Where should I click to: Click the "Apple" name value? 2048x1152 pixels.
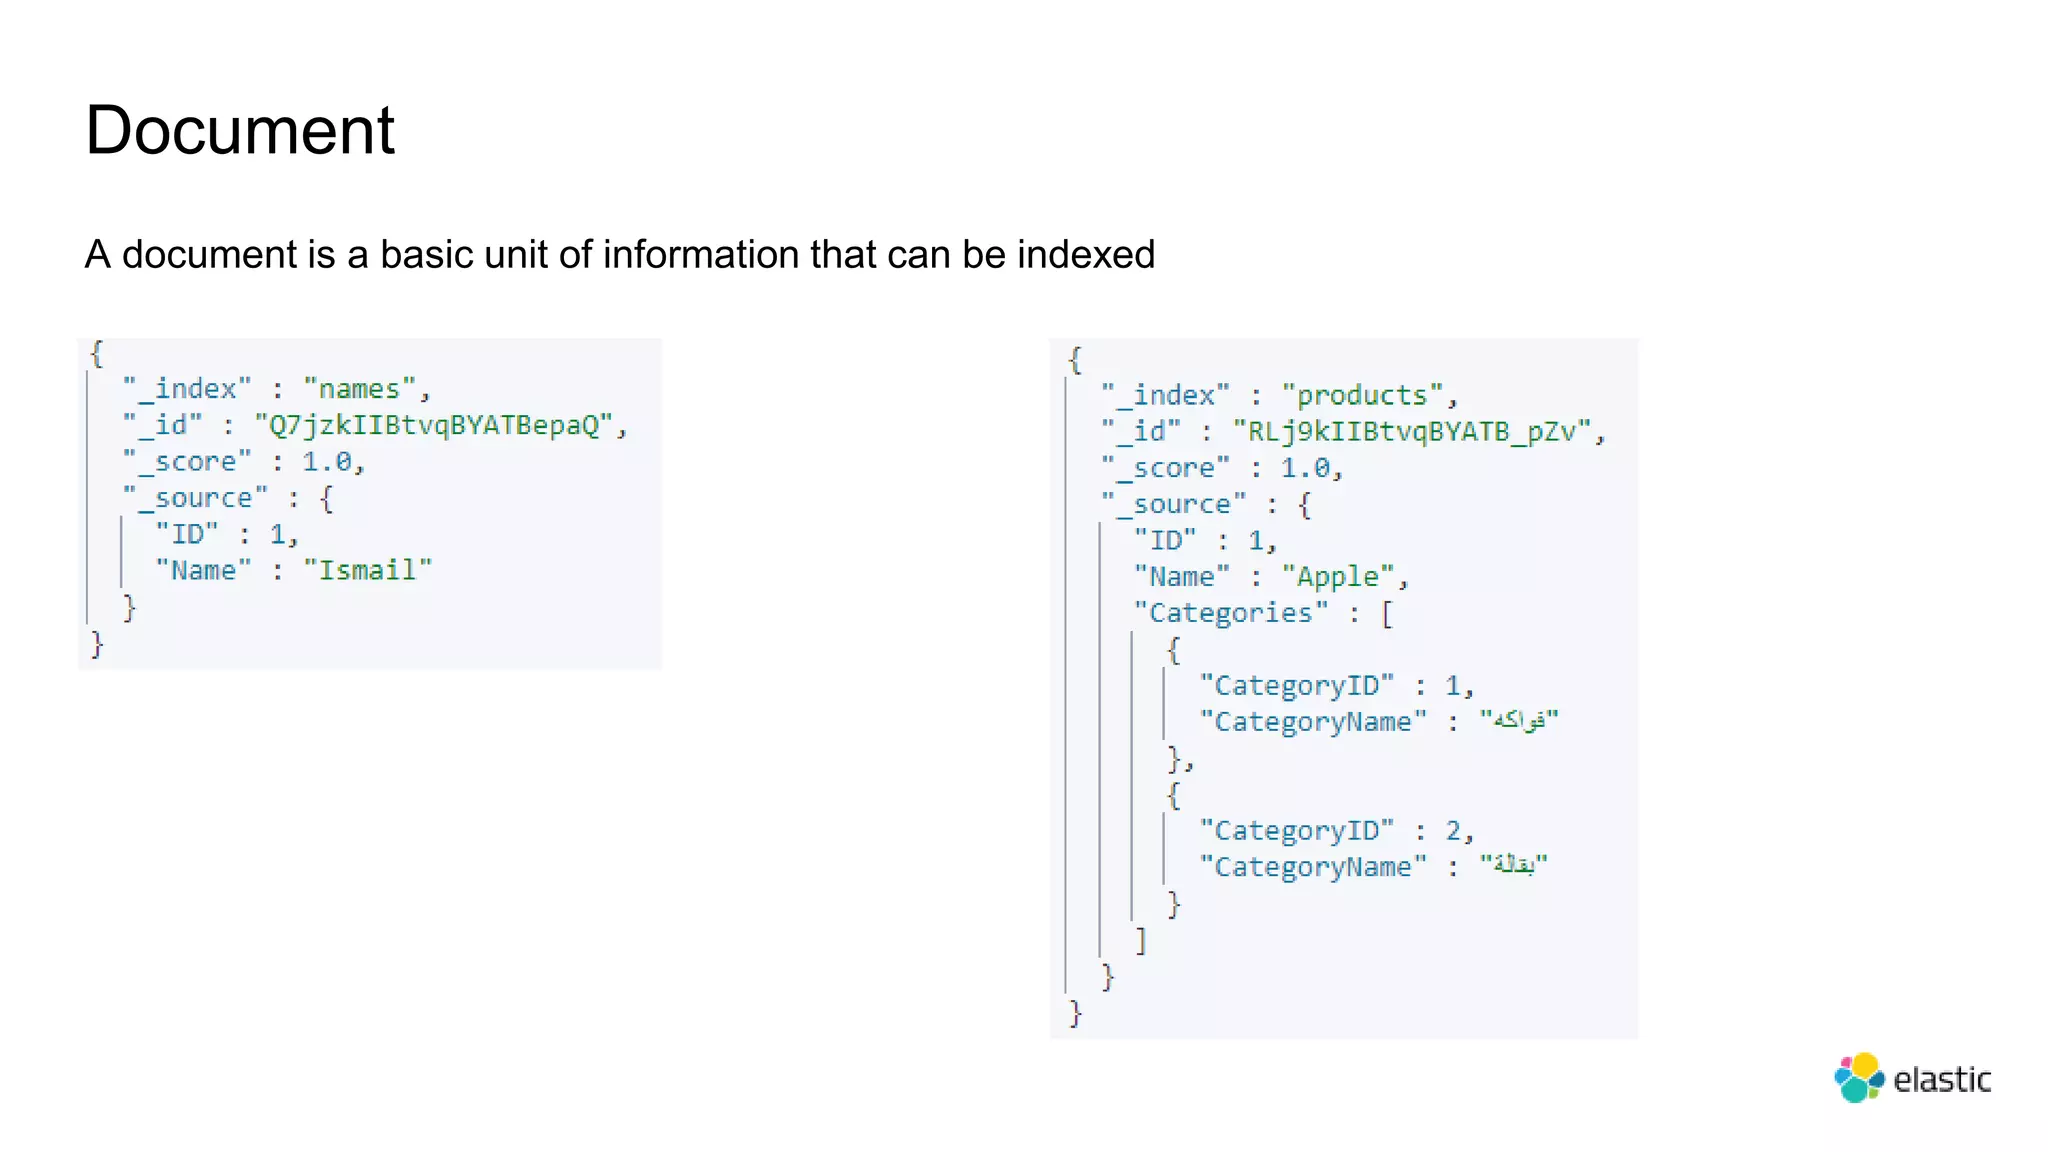pyautogui.click(x=1338, y=576)
